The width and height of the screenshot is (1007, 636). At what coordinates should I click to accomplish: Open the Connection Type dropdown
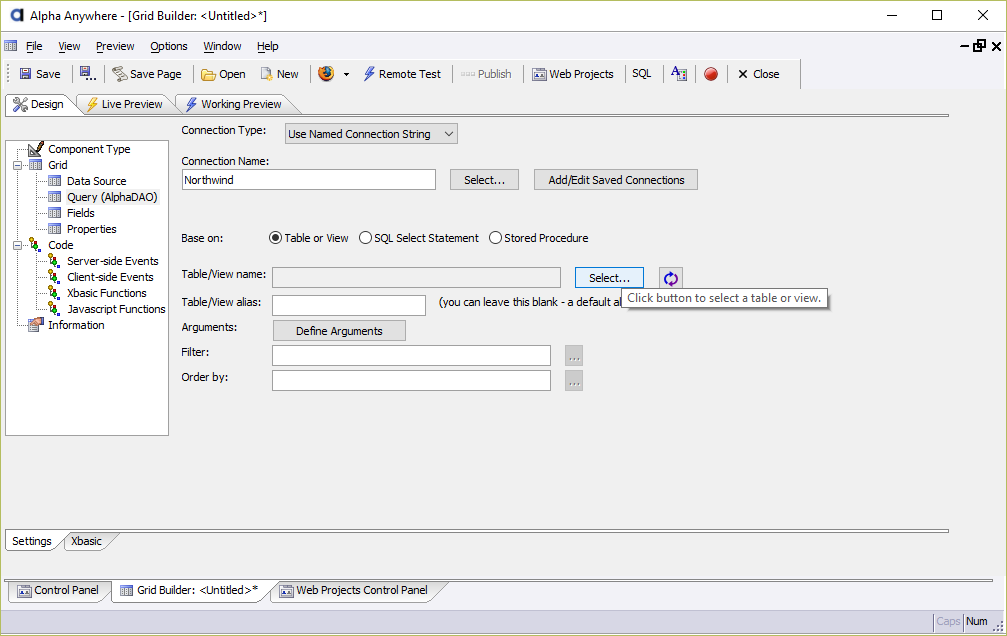(371, 134)
